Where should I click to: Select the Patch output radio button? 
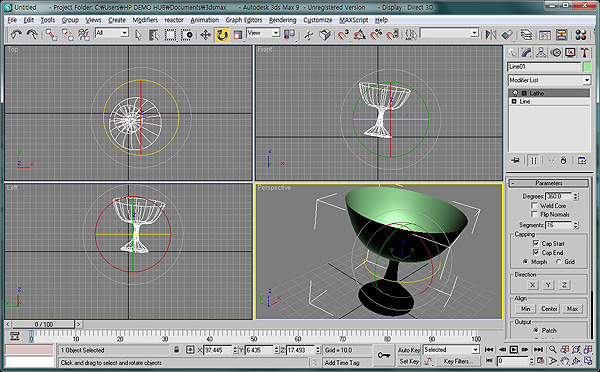[x=536, y=330]
